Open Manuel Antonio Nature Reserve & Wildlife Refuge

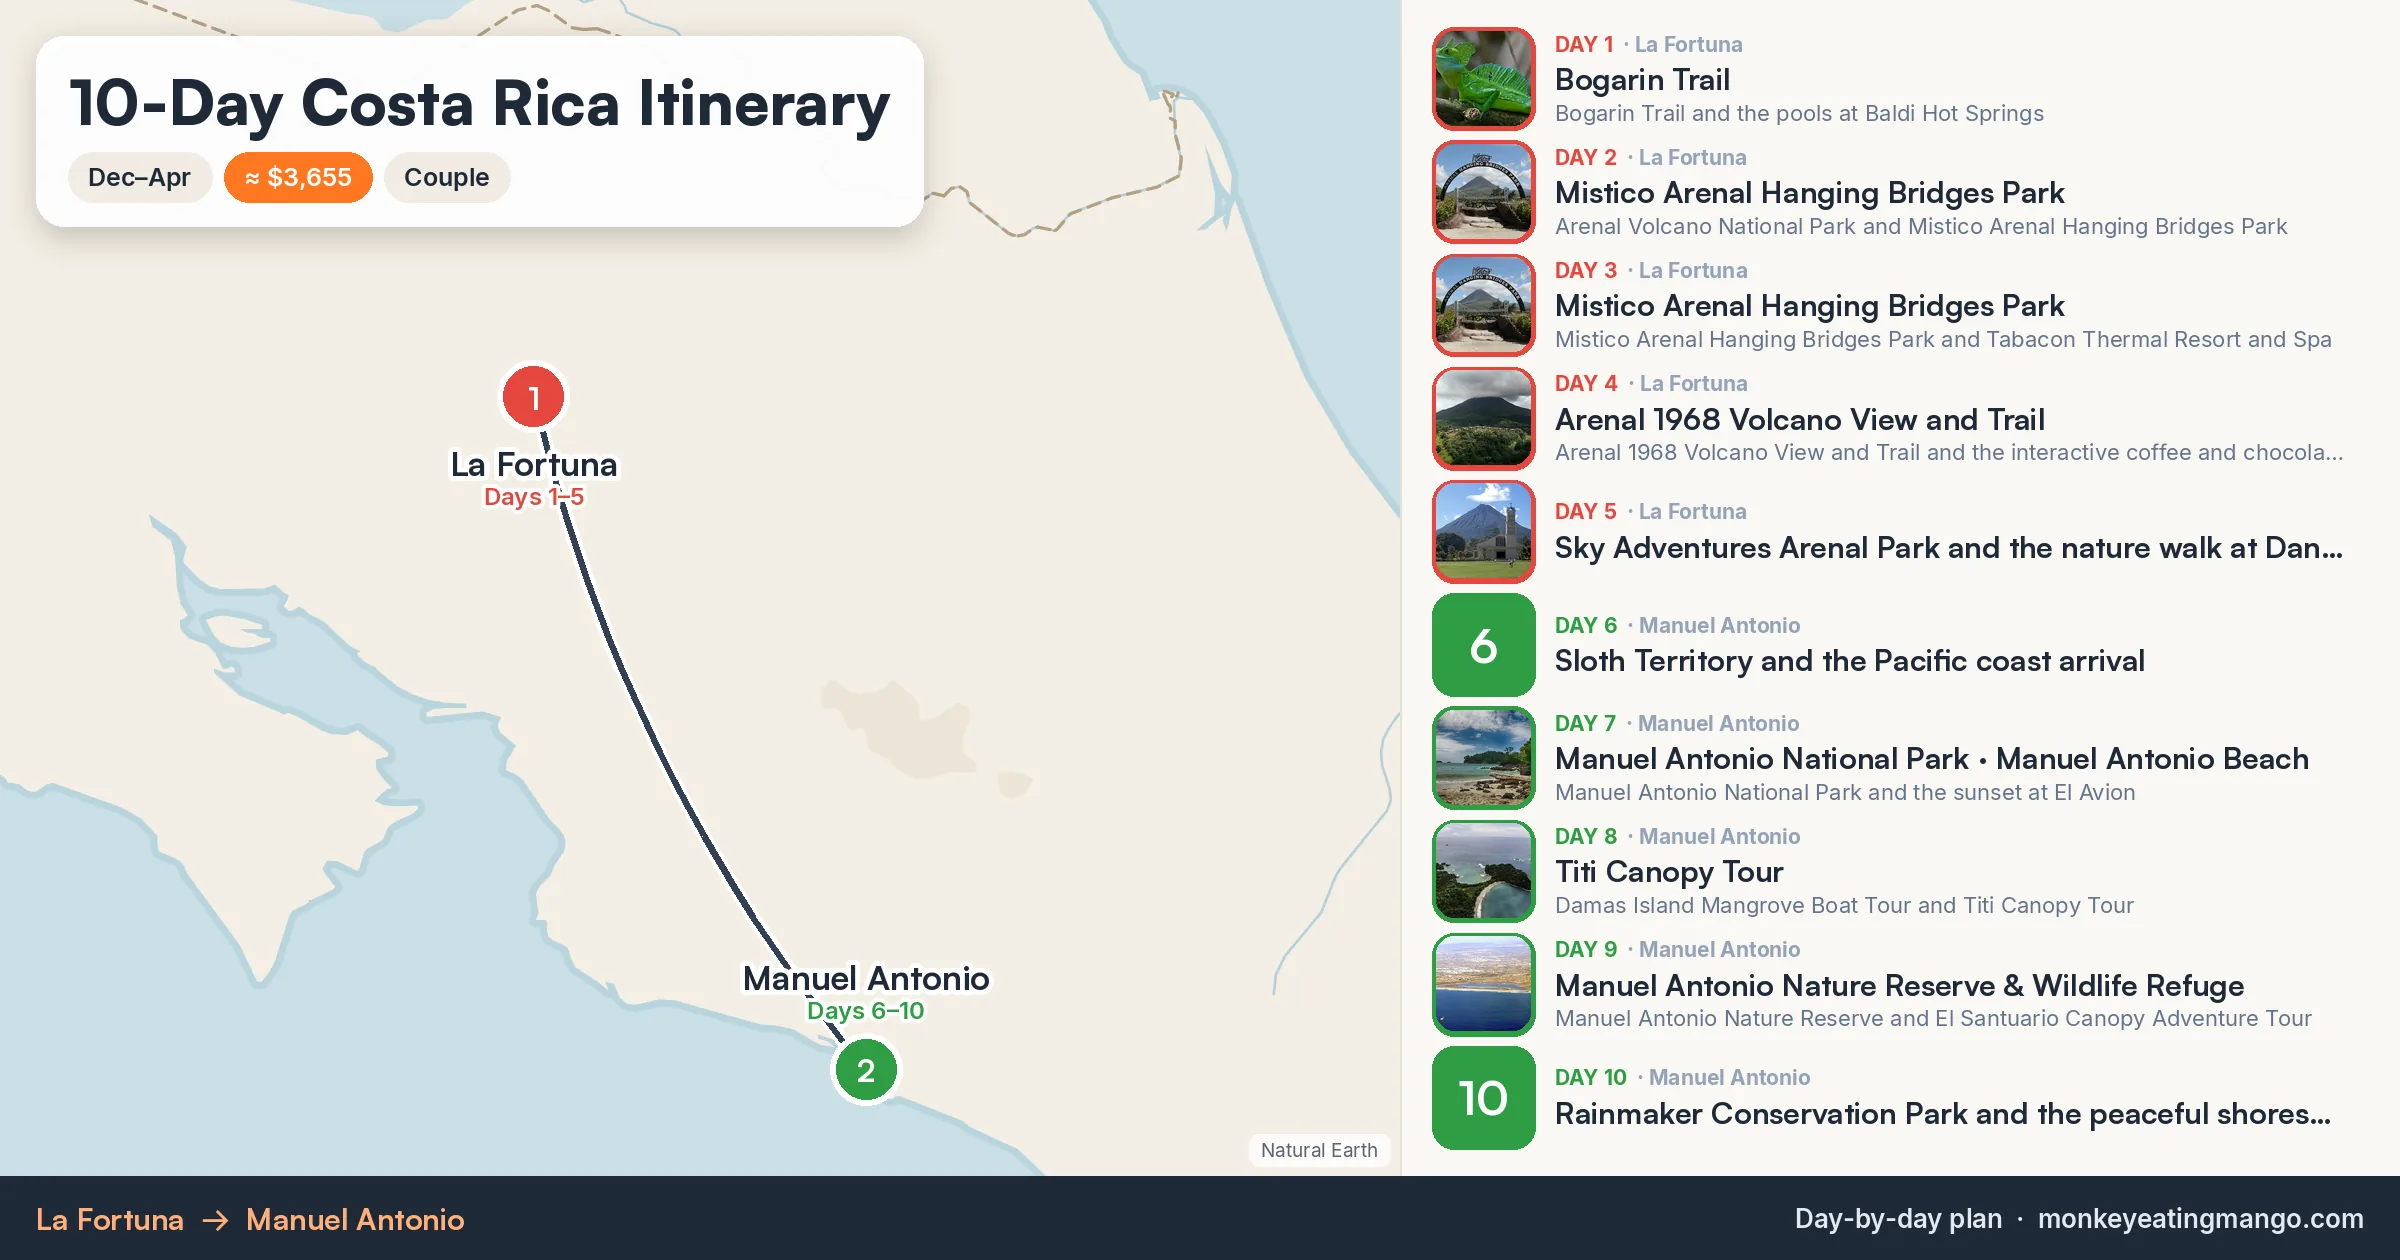click(x=1900, y=985)
